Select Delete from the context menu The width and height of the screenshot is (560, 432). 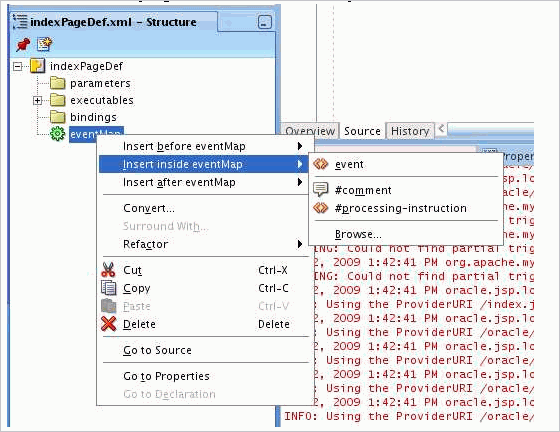[204, 324]
